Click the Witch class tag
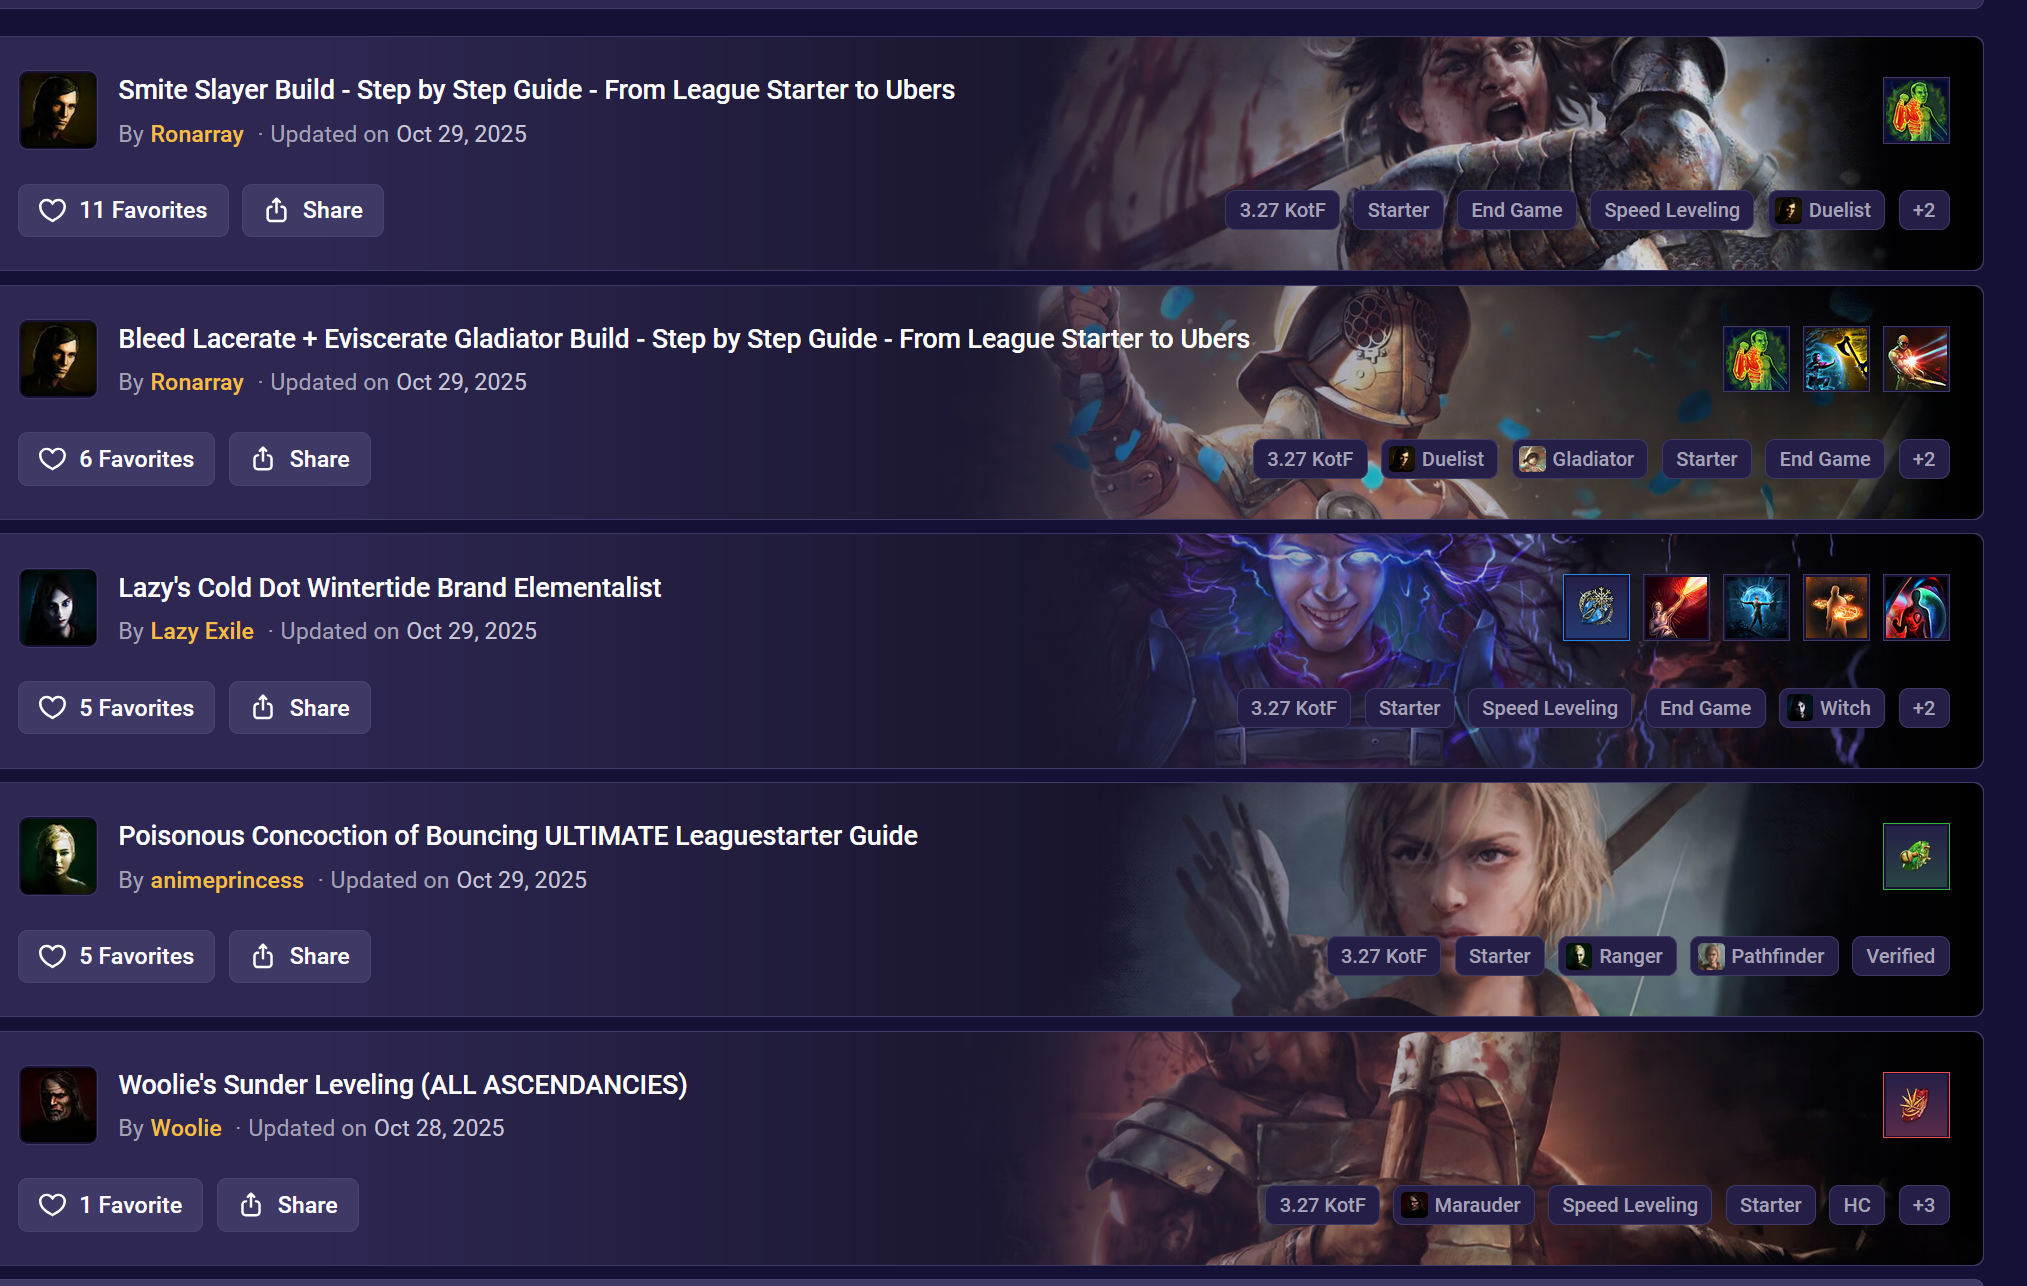This screenshot has width=2027, height=1286. click(1831, 708)
